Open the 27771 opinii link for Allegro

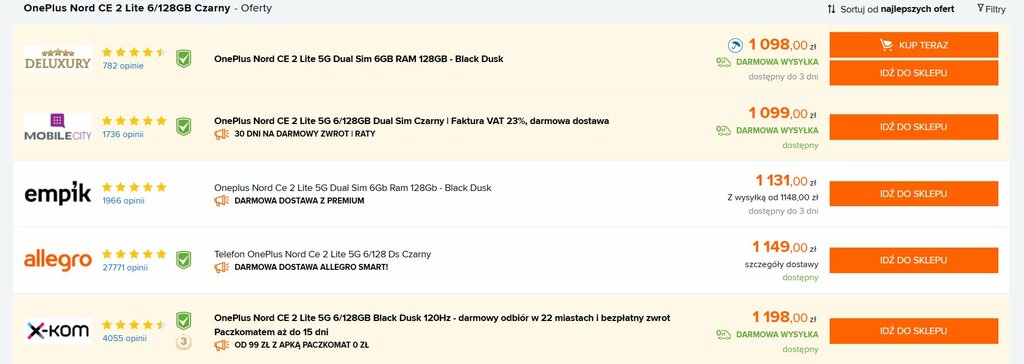[125, 267]
